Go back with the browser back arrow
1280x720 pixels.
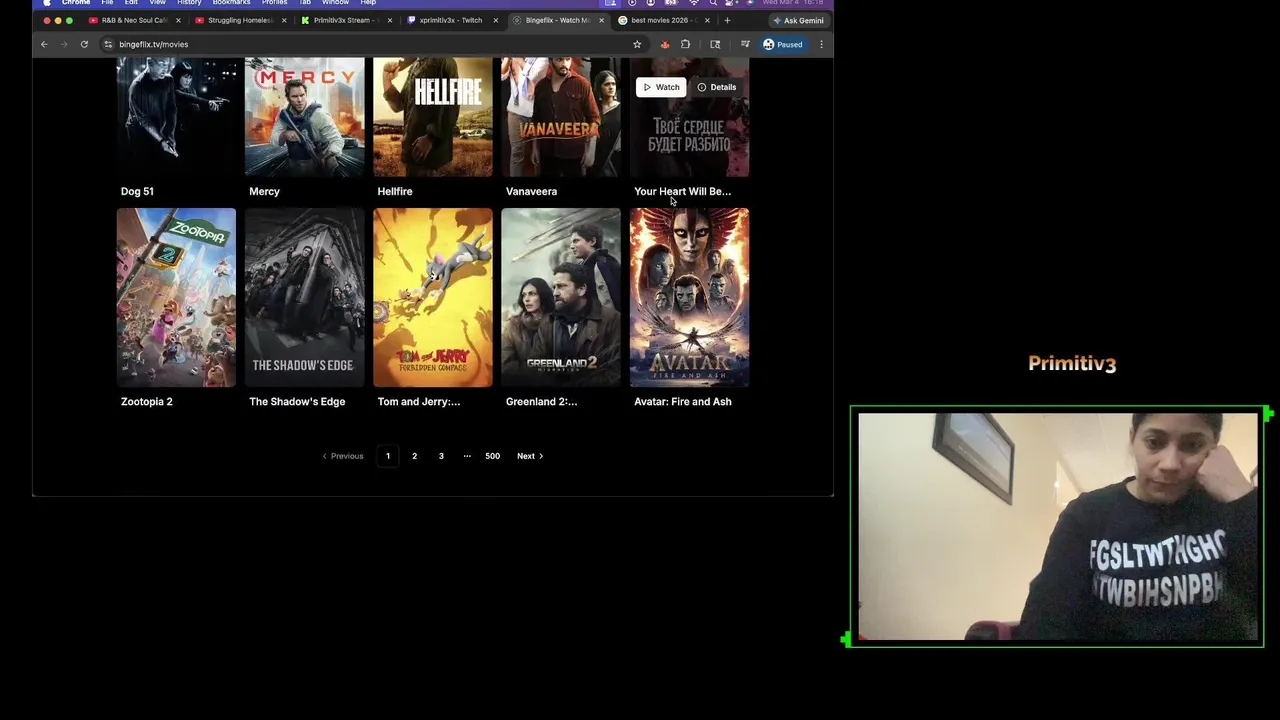pos(44,44)
